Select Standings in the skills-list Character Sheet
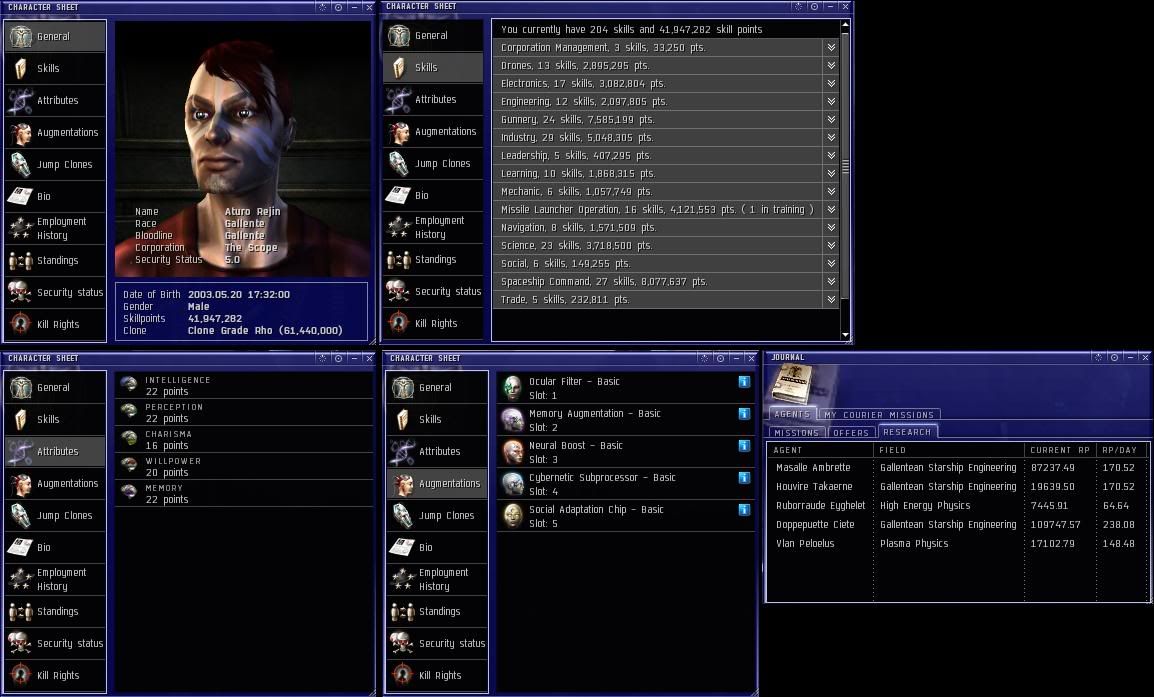This screenshot has width=1154, height=697. (x=433, y=260)
